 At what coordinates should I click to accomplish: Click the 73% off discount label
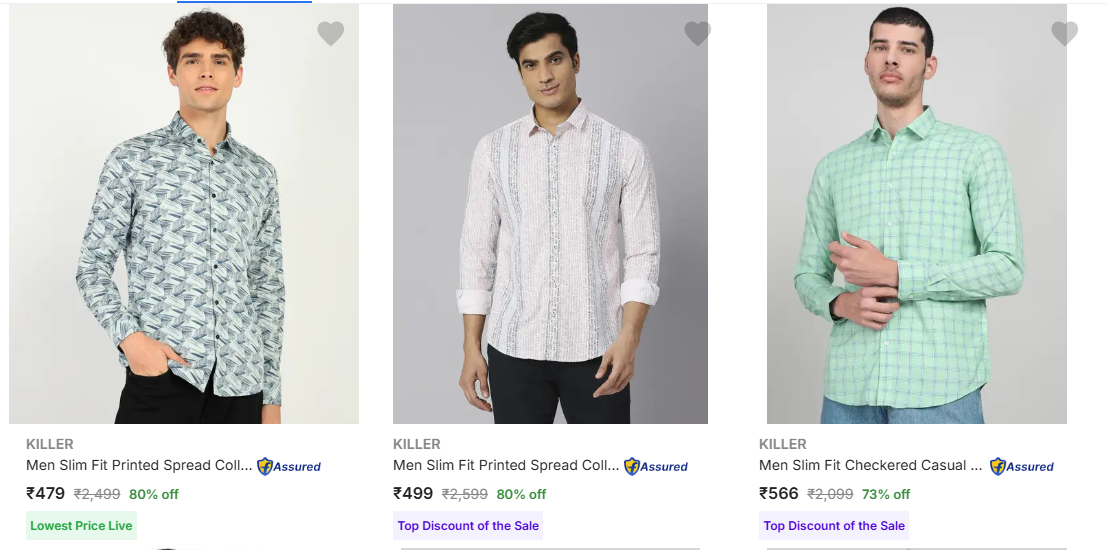[886, 494]
